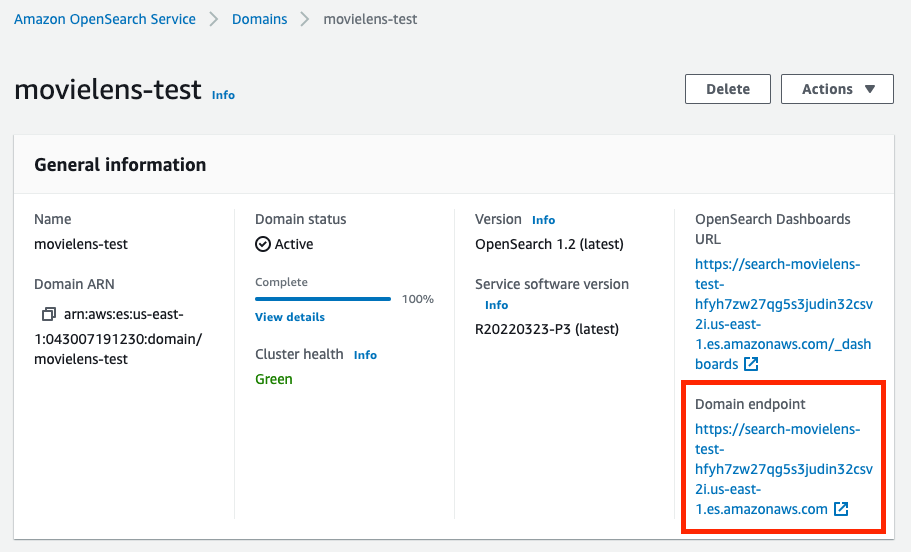Image resolution: width=911 pixels, height=552 pixels.
Task: Click the Domain ARN text value
Action: 118,336
